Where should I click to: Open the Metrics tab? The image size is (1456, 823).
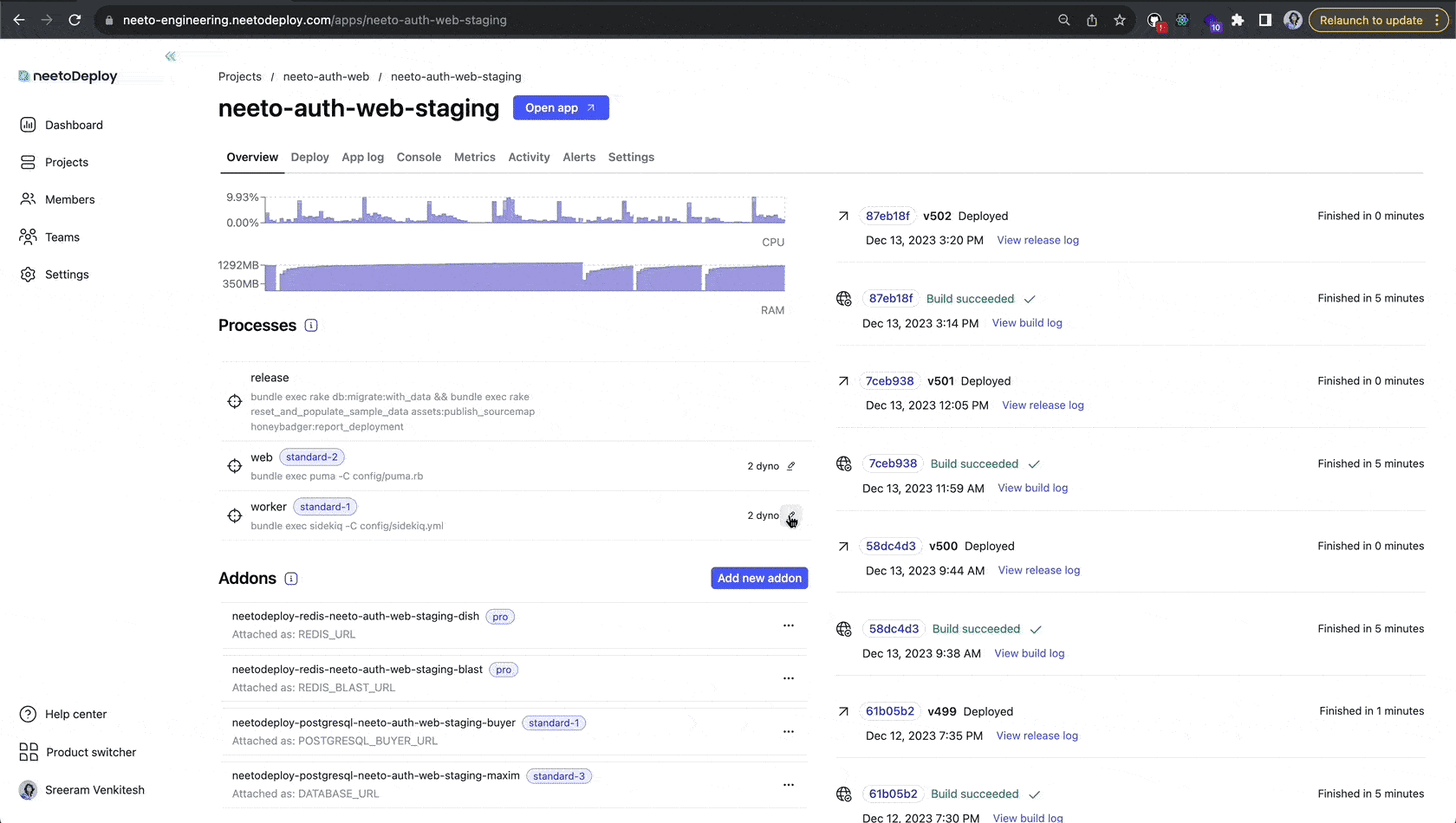475,157
